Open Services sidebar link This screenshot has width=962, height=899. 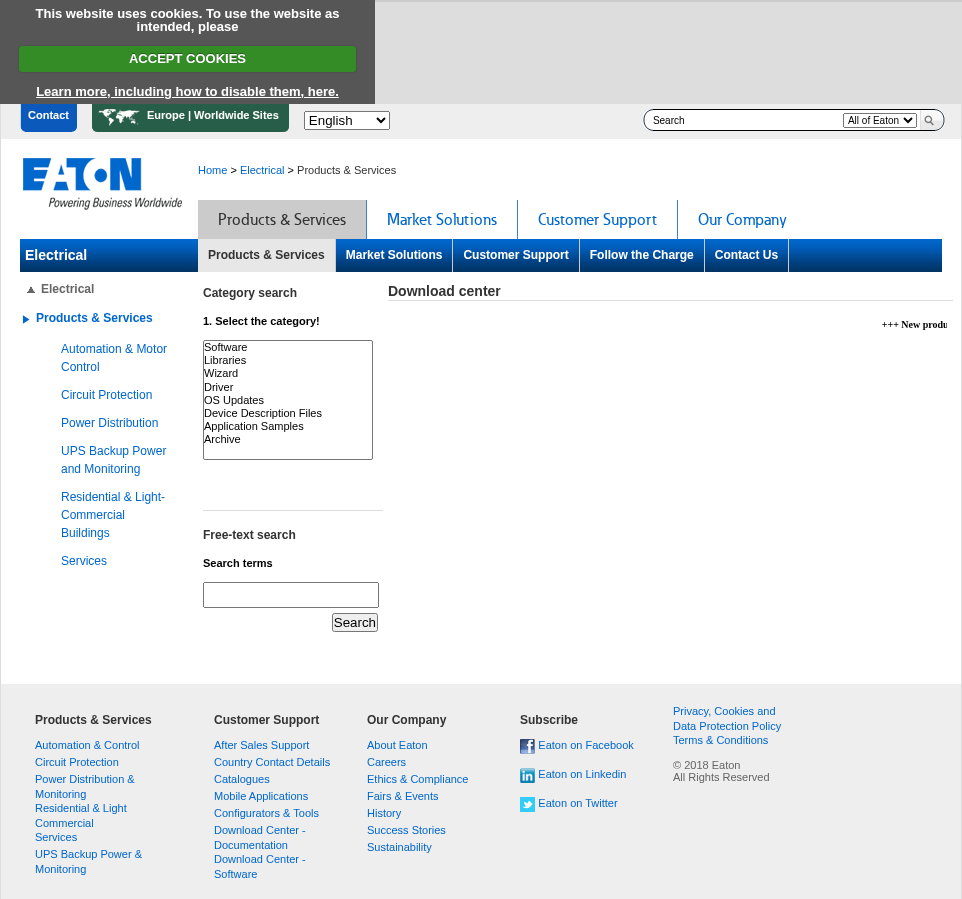83,561
